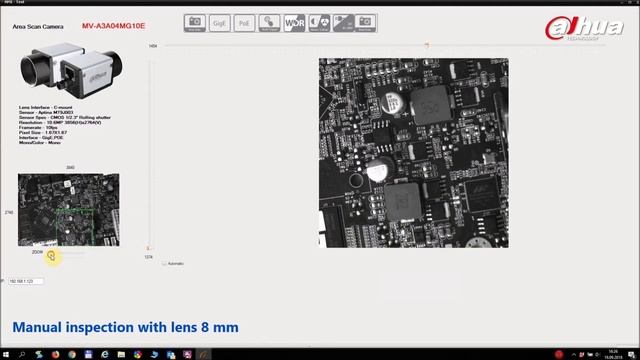Open File Explorer from the taskbar

[121, 355]
